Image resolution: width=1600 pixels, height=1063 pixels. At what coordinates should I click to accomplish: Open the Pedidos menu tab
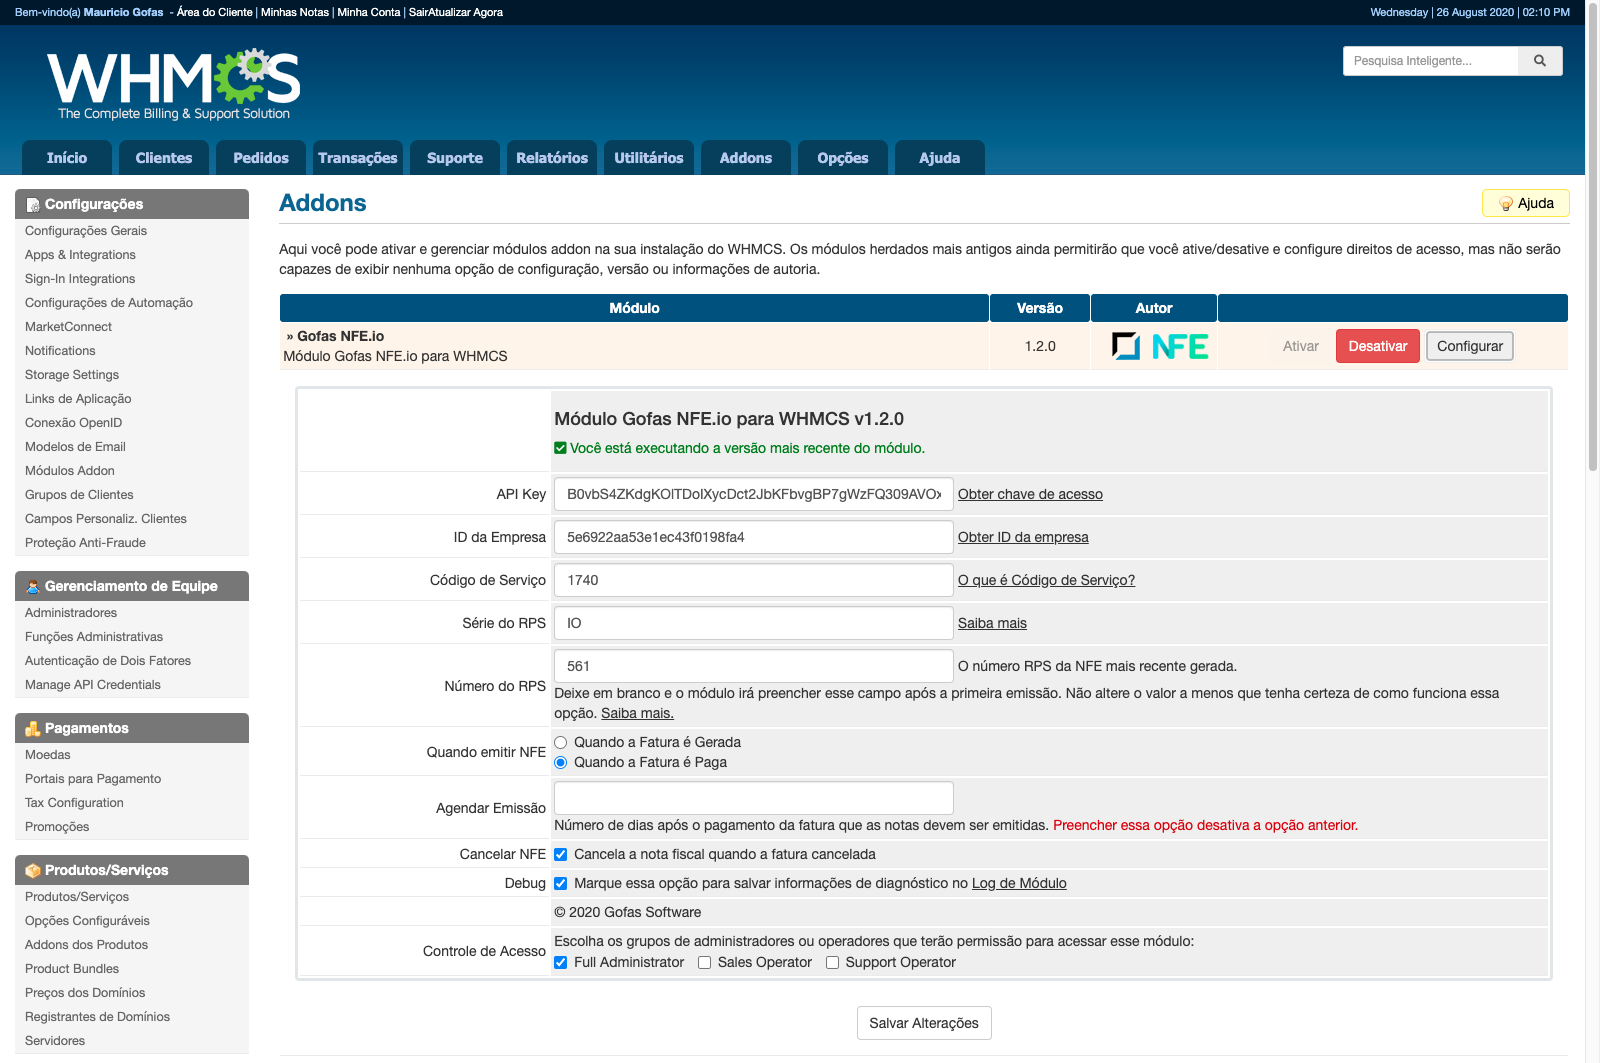click(x=261, y=158)
